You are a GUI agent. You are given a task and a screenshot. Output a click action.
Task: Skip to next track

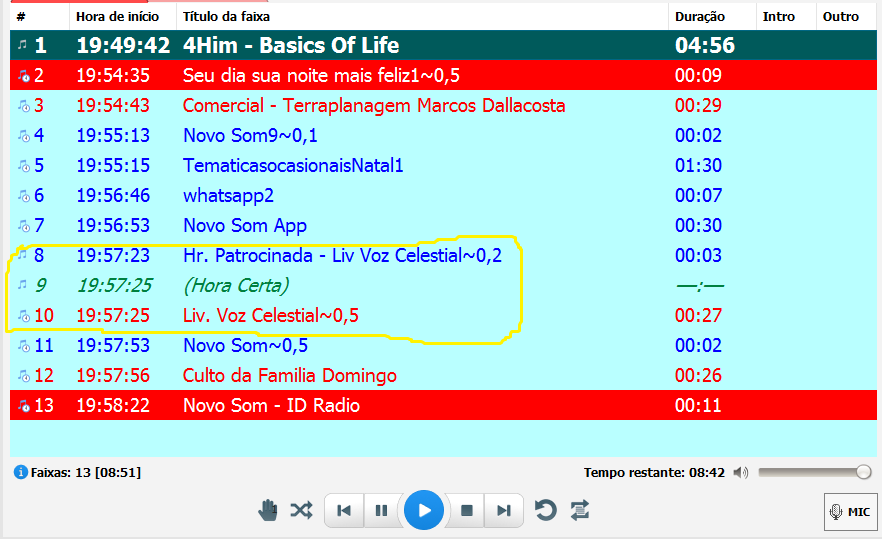[503, 510]
